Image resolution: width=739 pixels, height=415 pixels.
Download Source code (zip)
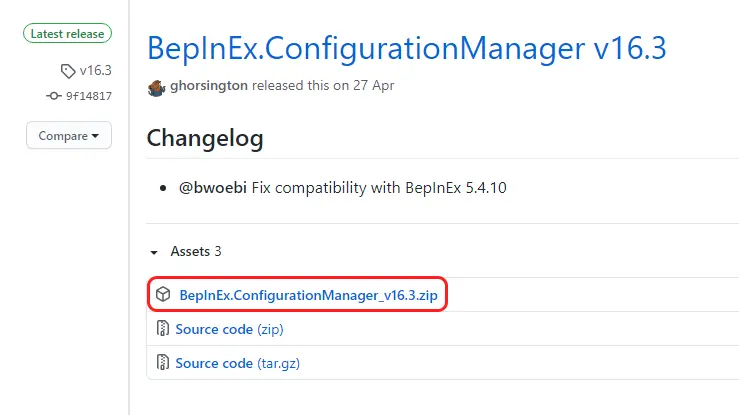pyautogui.click(x=230, y=329)
